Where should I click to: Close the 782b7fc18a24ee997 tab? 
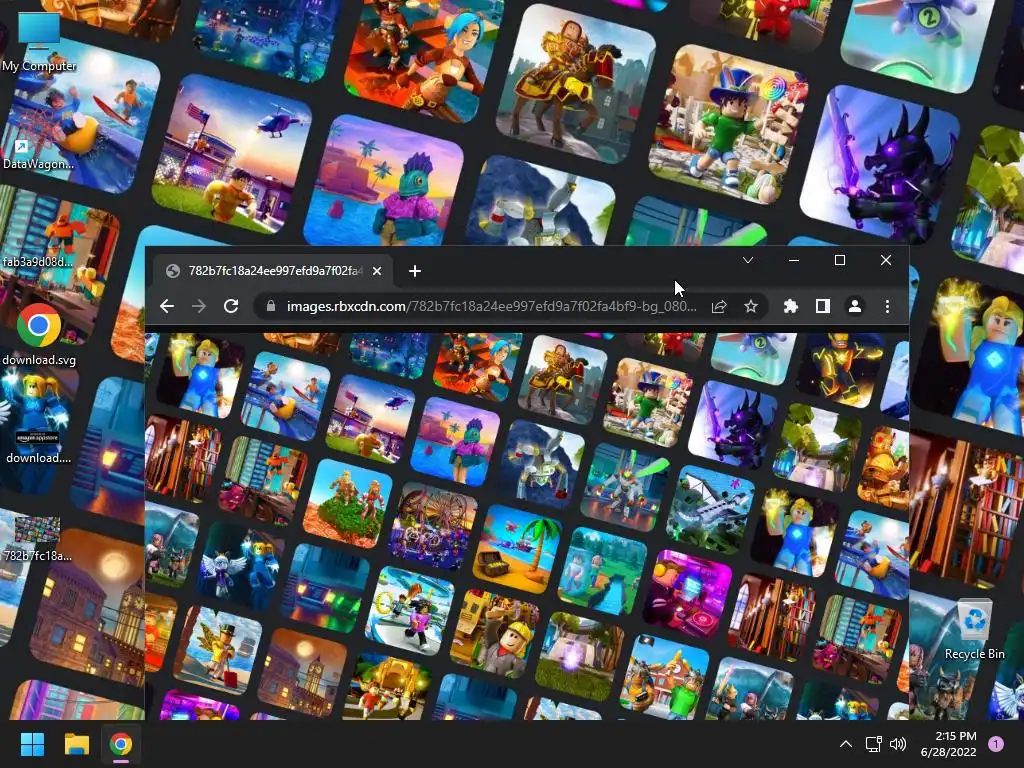[377, 271]
